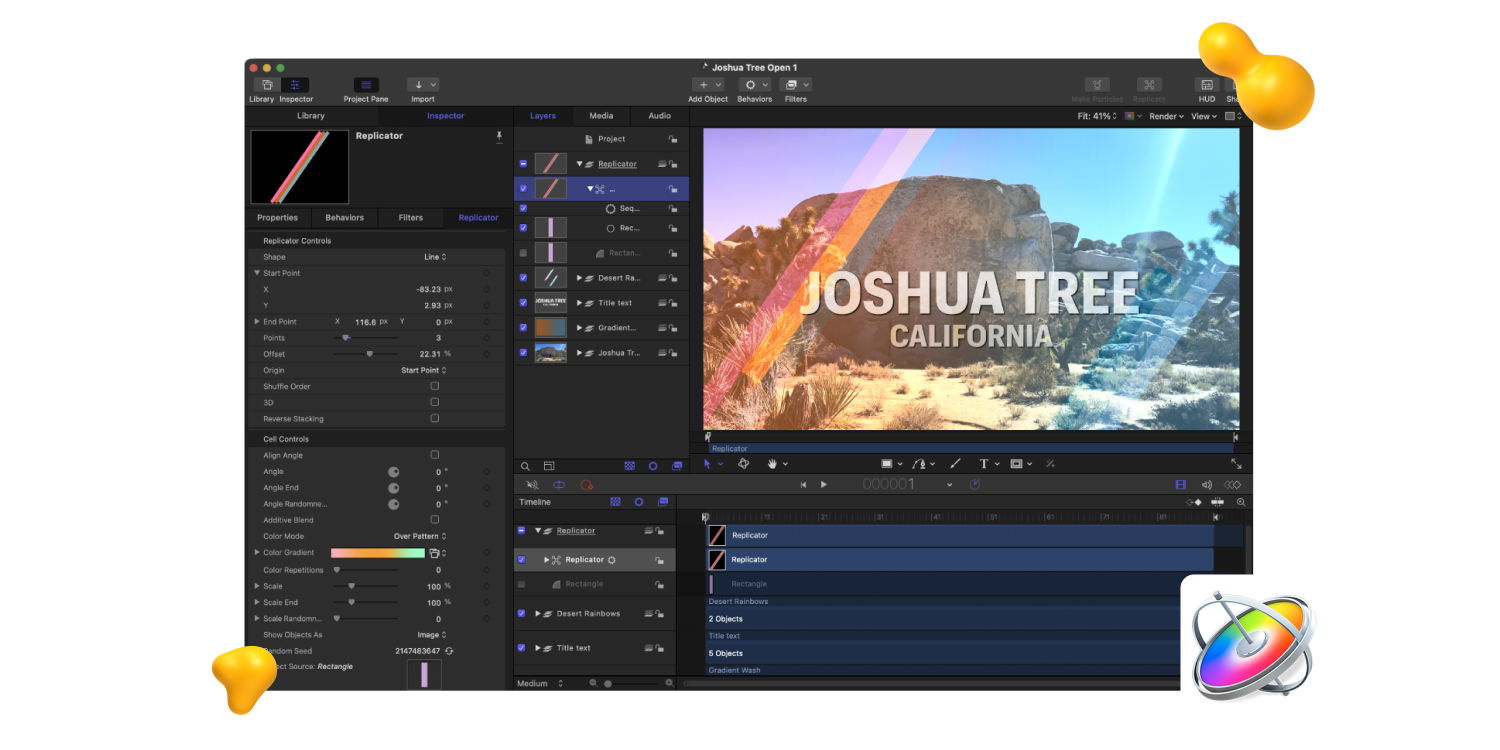Open the Origin dropdown set to Start Point

tap(424, 370)
